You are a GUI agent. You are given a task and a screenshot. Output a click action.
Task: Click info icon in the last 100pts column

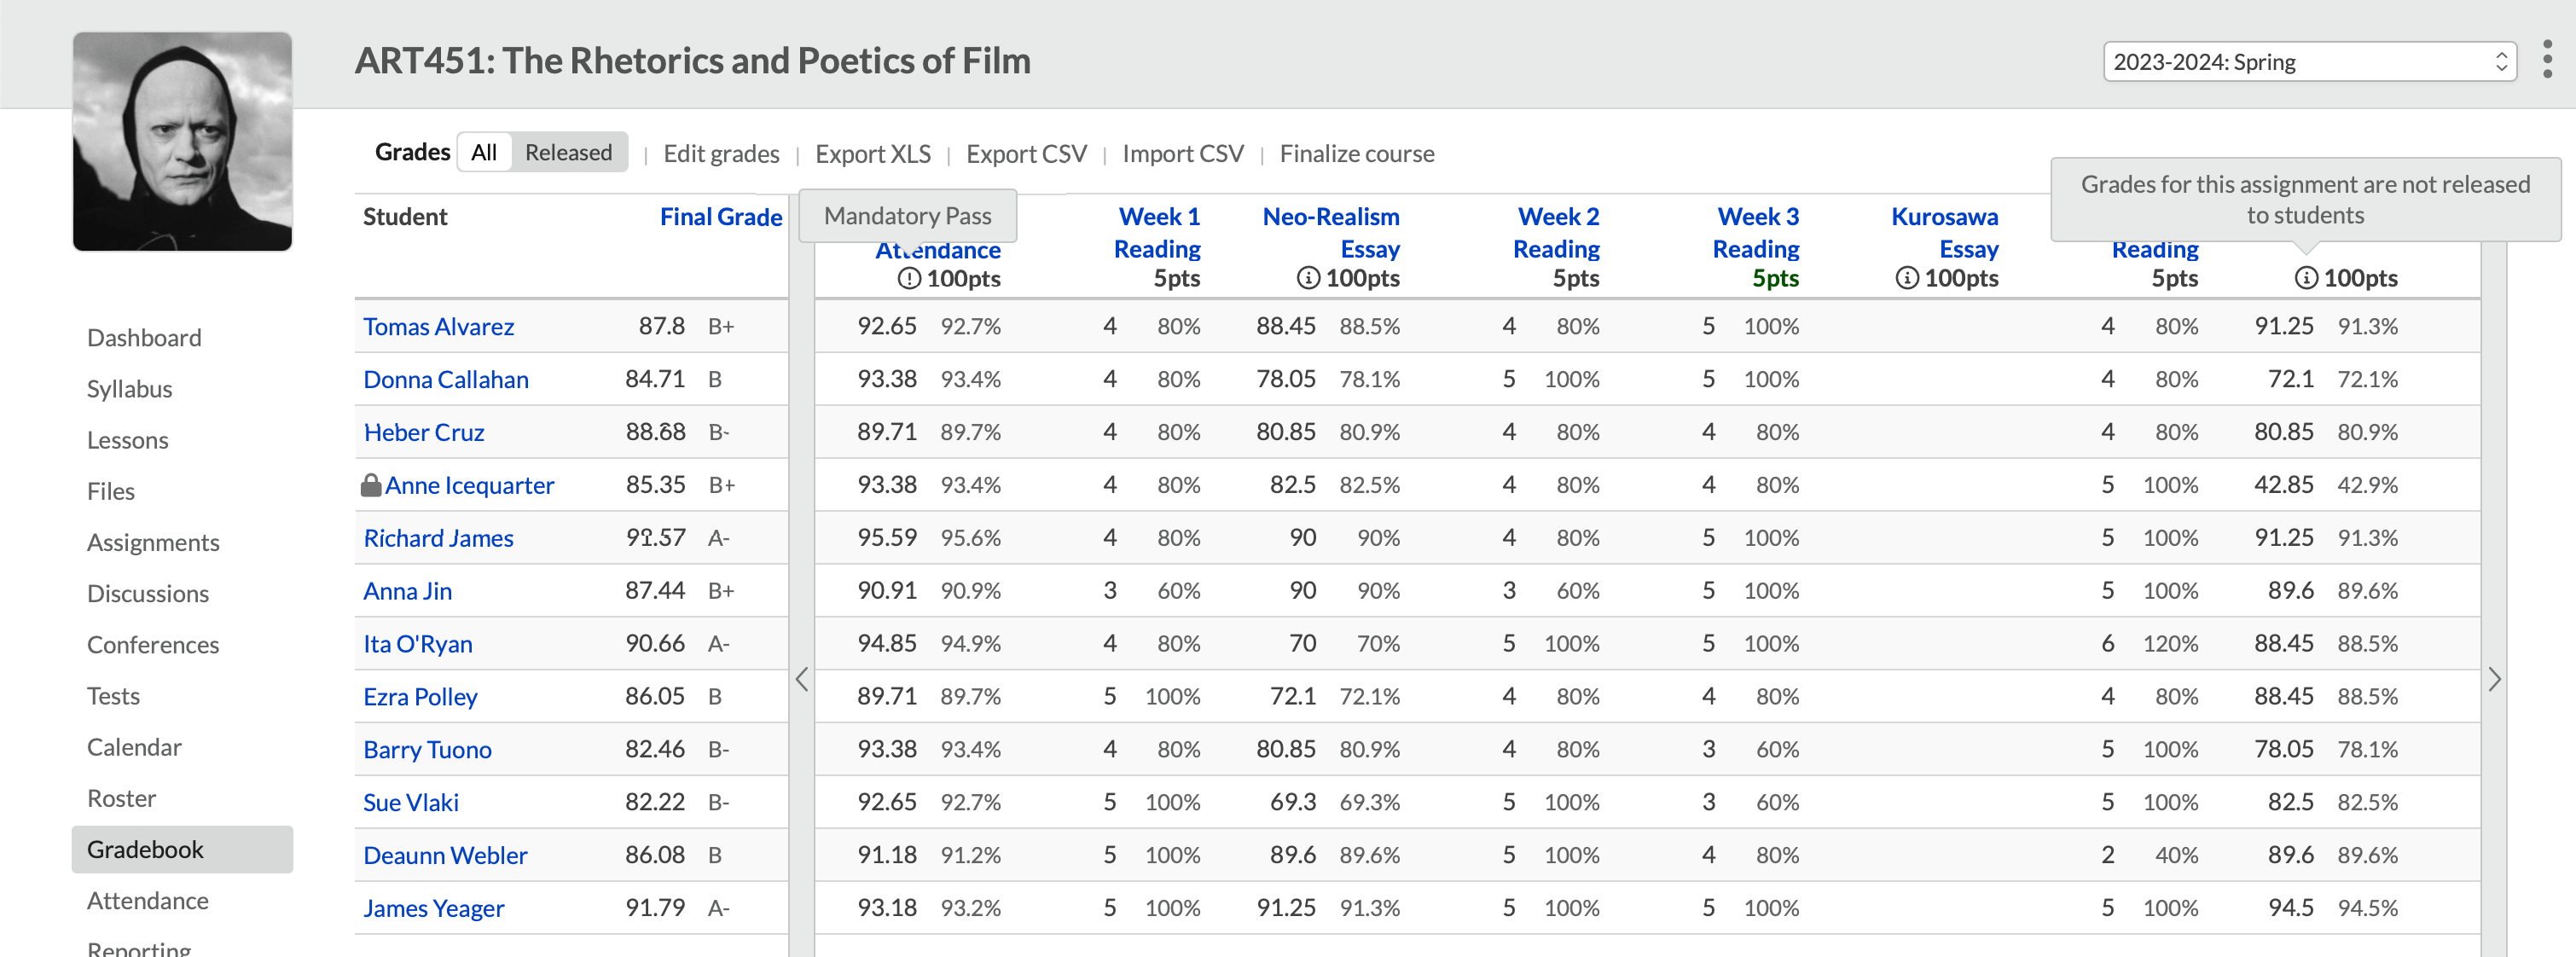click(x=2305, y=279)
